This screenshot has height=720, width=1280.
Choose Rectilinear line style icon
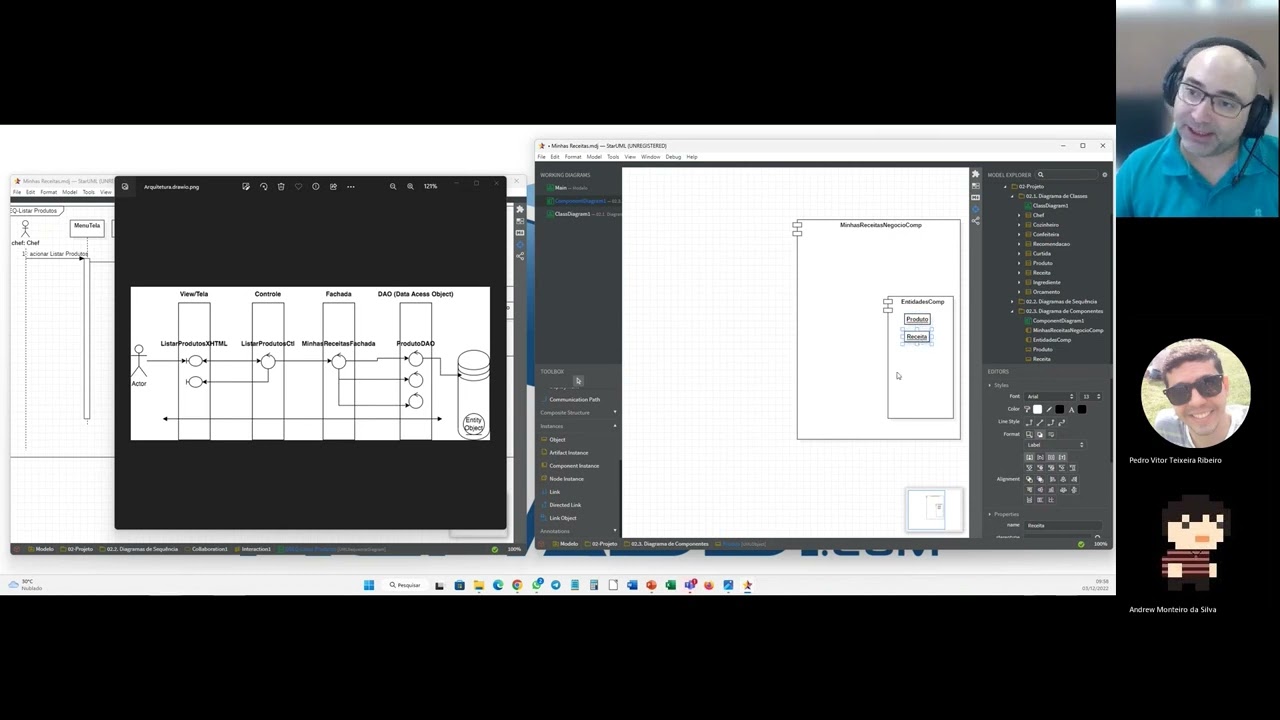1029,422
